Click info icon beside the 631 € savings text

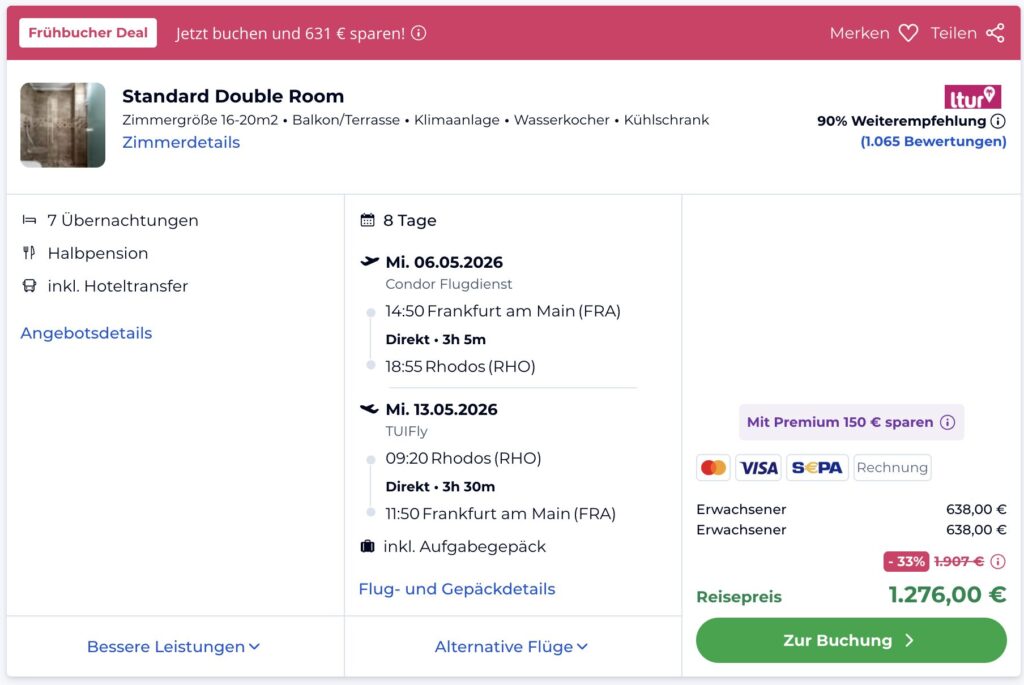(x=419, y=33)
